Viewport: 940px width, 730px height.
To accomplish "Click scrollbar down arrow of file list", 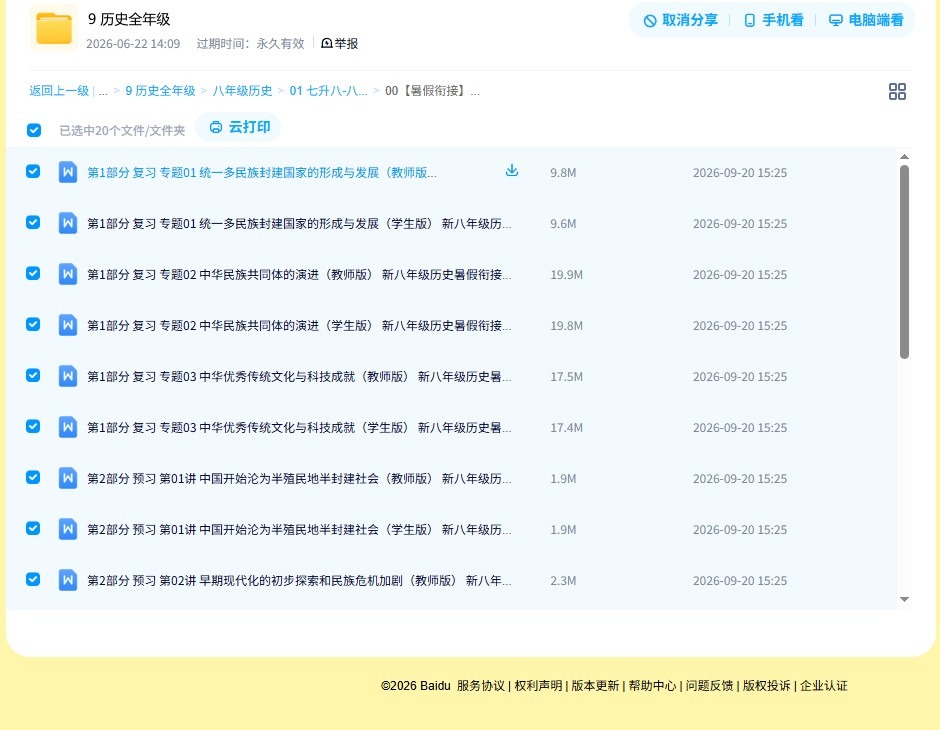I will (904, 599).
